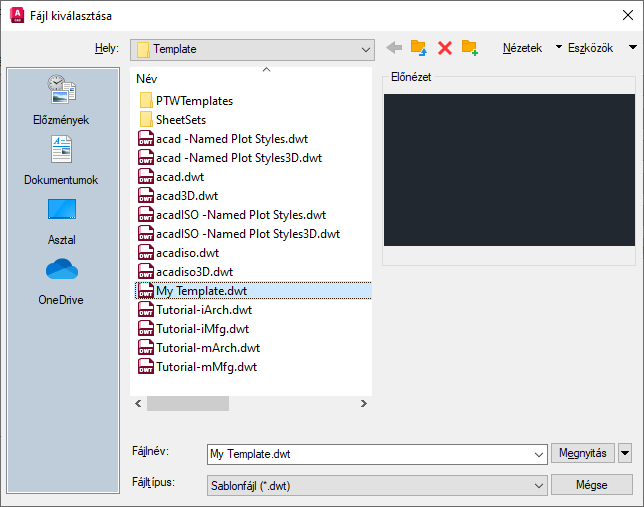The image size is (644, 507).
Task: Select Tutorial-mMfg.dwt file
Action: click(x=198, y=366)
